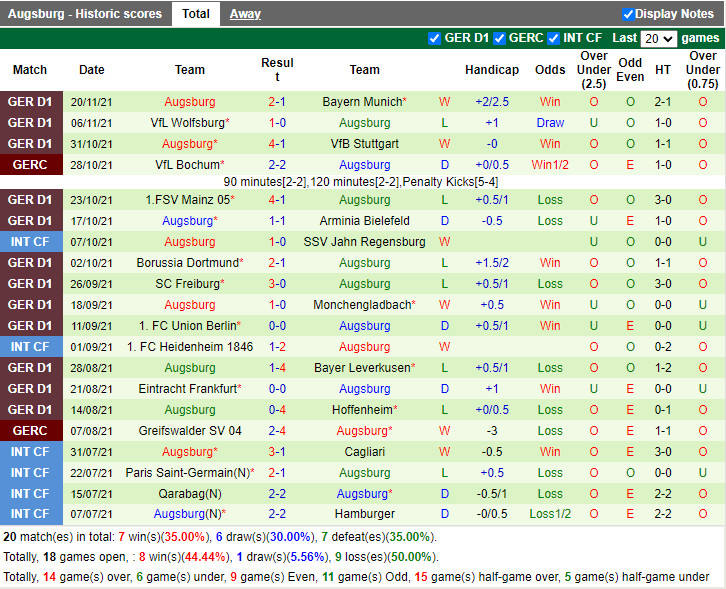The width and height of the screenshot is (726, 589).
Task: Click the -3 handicap for Greifswalder match
Action: tap(492, 431)
